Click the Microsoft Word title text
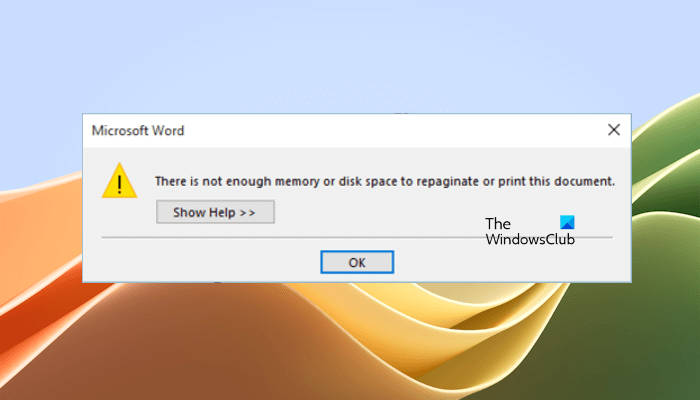The height and width of the screenshot is (400, 700). pyautogui.click(x=138, y=130)
